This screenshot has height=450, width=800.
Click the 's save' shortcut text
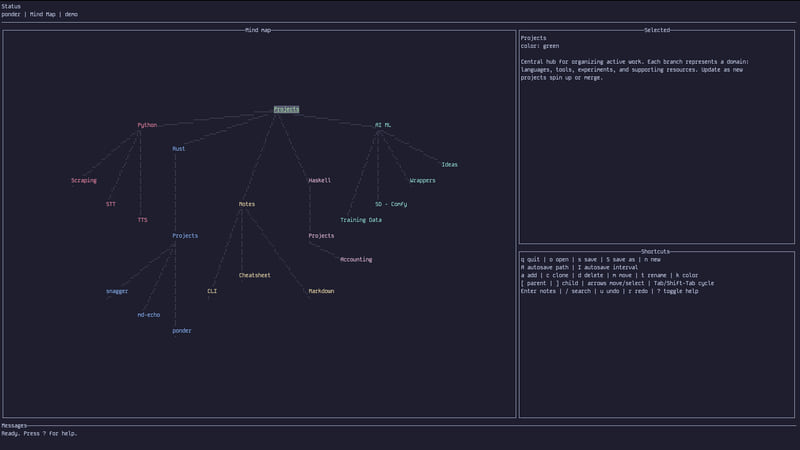click(x=587, y=260)
